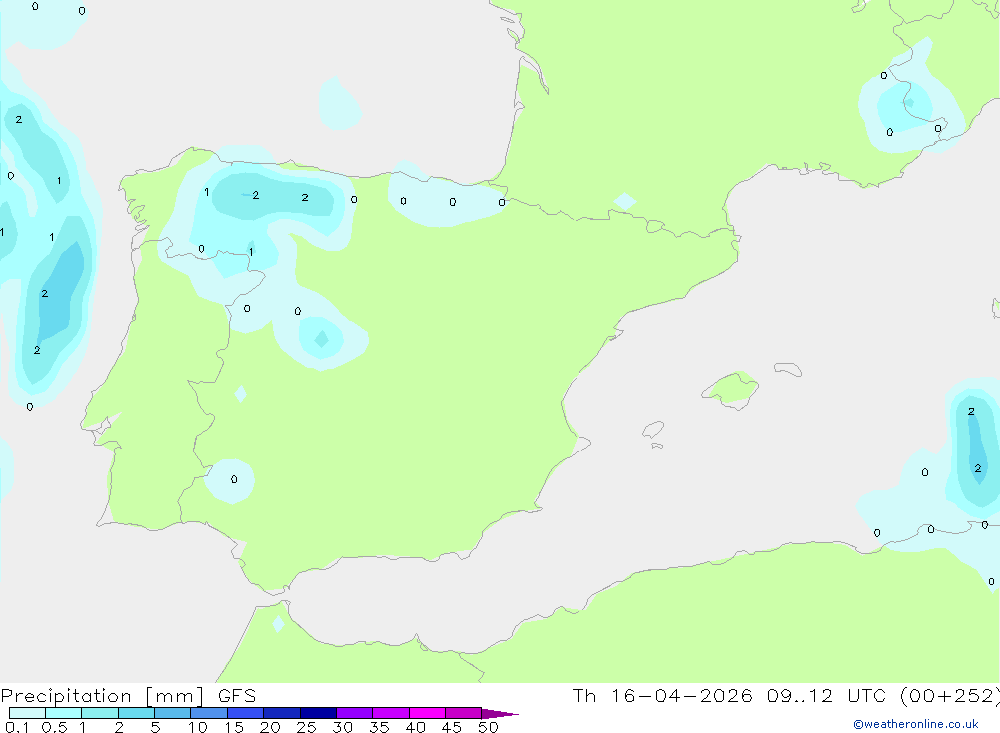Click the "0.1" legend scale label

coord(17,727)
